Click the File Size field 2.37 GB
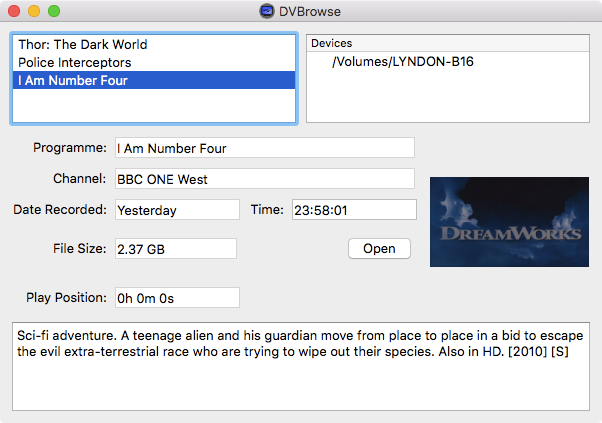Viewport: 602px width, 423px height. tap(176, 249)
